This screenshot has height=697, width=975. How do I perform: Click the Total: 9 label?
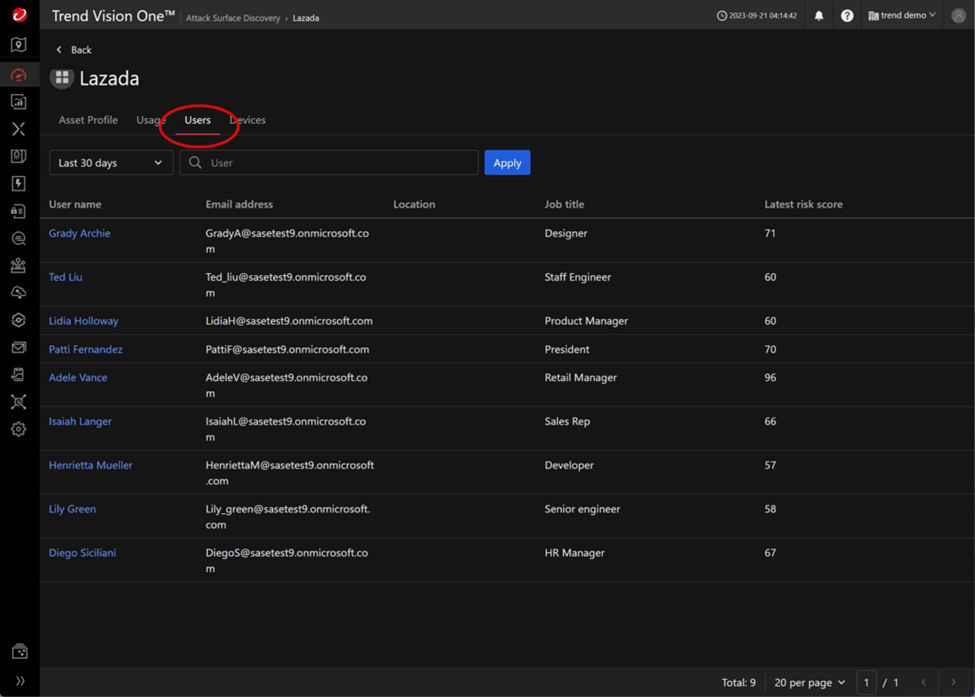[x=739, y=682]
